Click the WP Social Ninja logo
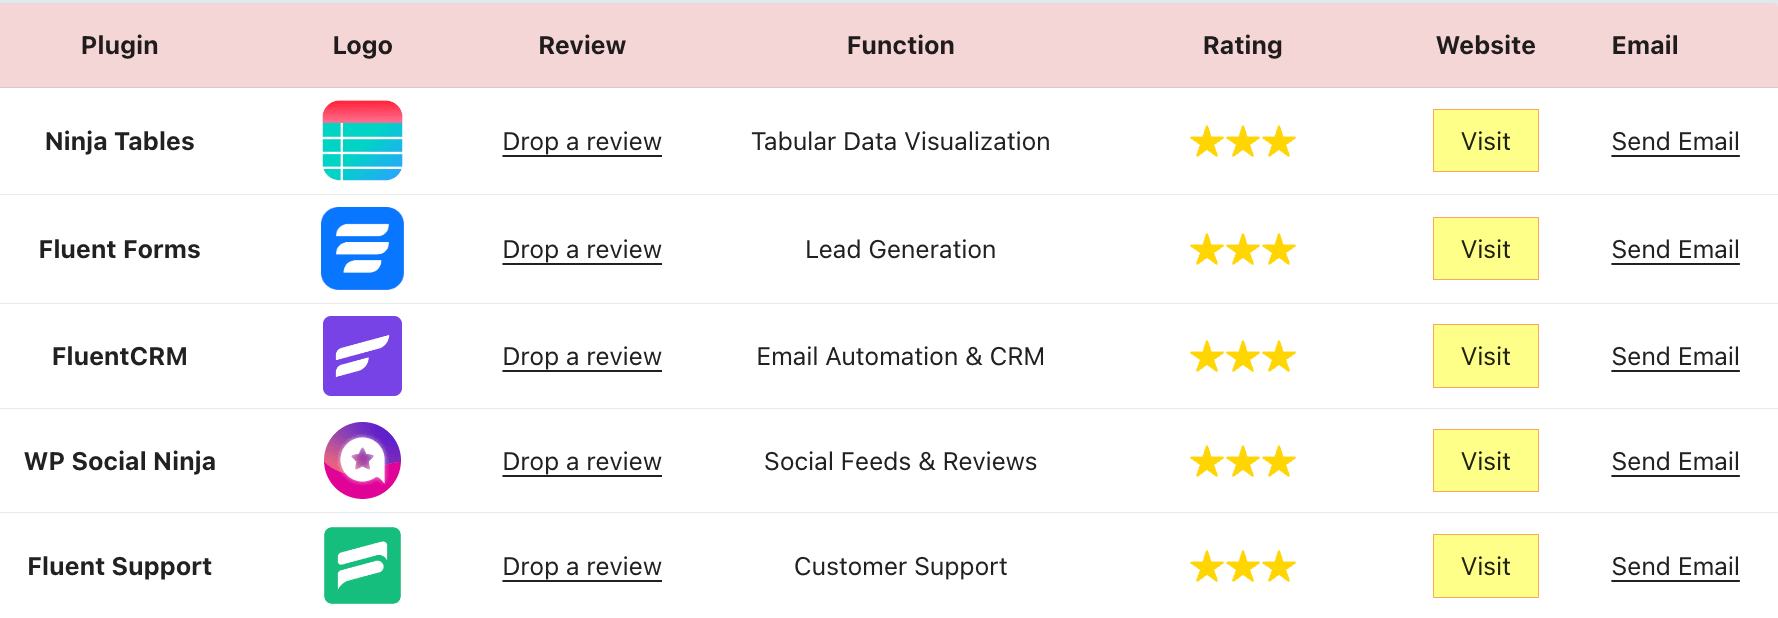1778x618 pixels. 362,461
